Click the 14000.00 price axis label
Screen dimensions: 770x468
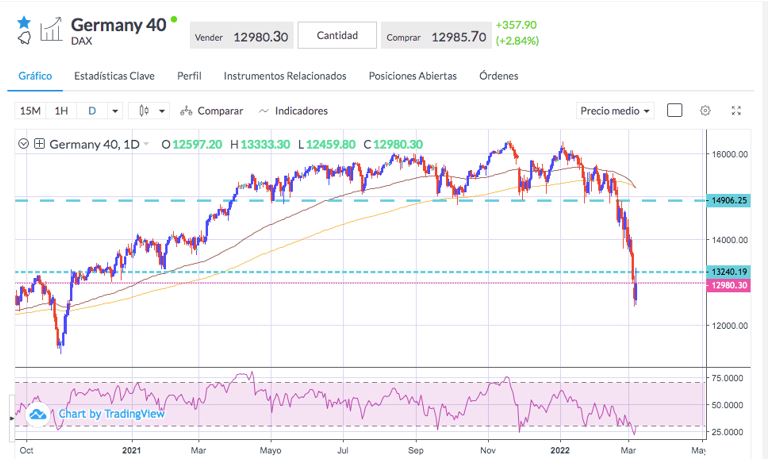(730, 240)
